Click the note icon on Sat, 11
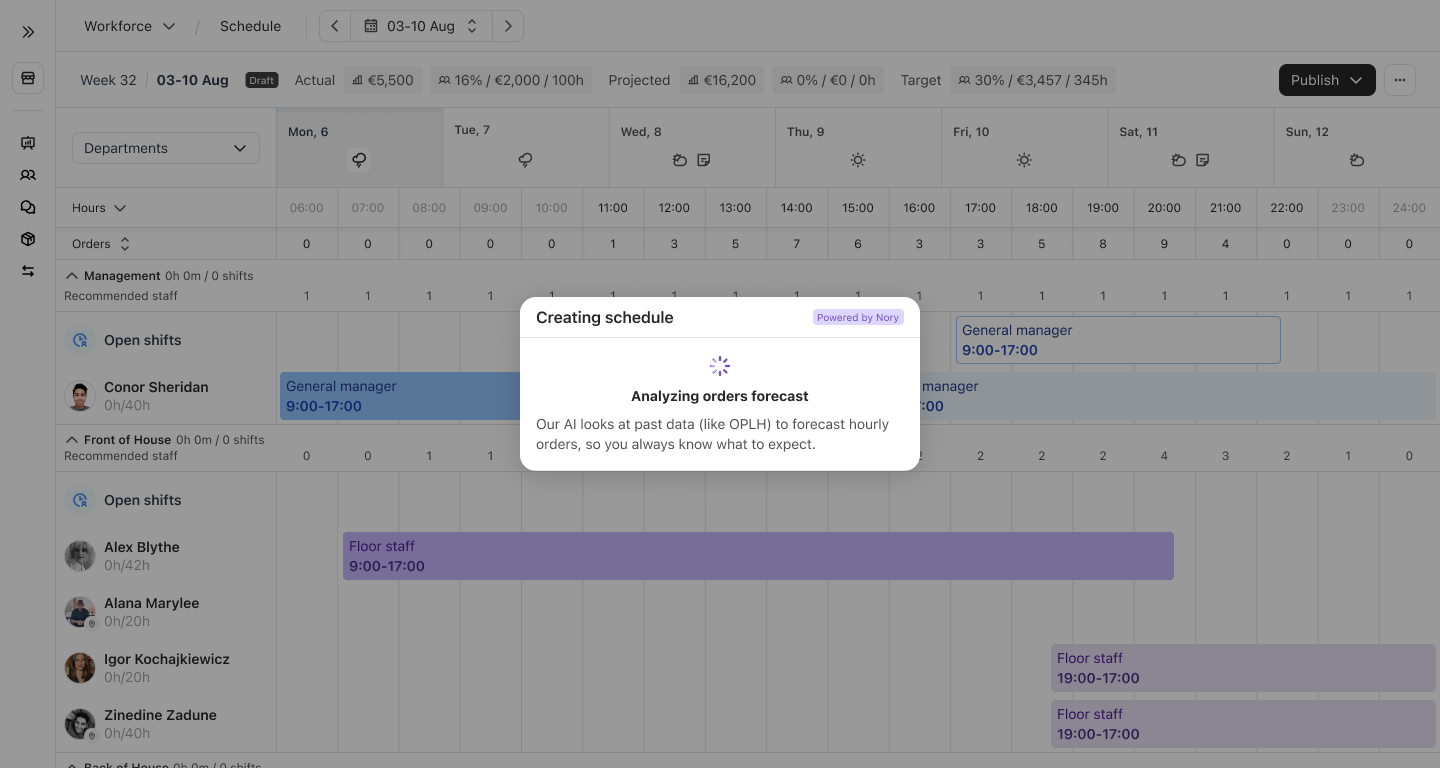This screenshot has height=768, width=1440. 1203,160
